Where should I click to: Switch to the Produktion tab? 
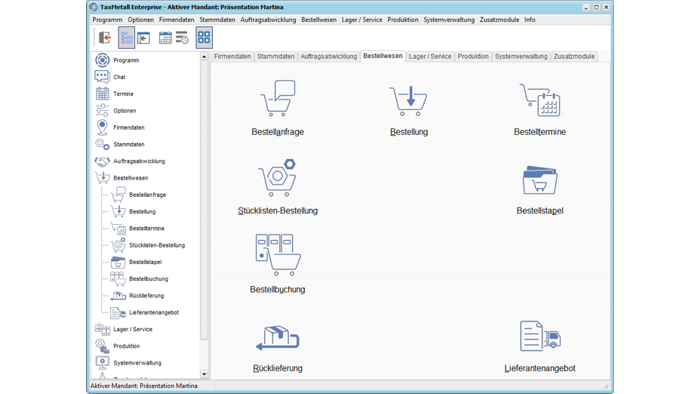(x=473, y=57)
